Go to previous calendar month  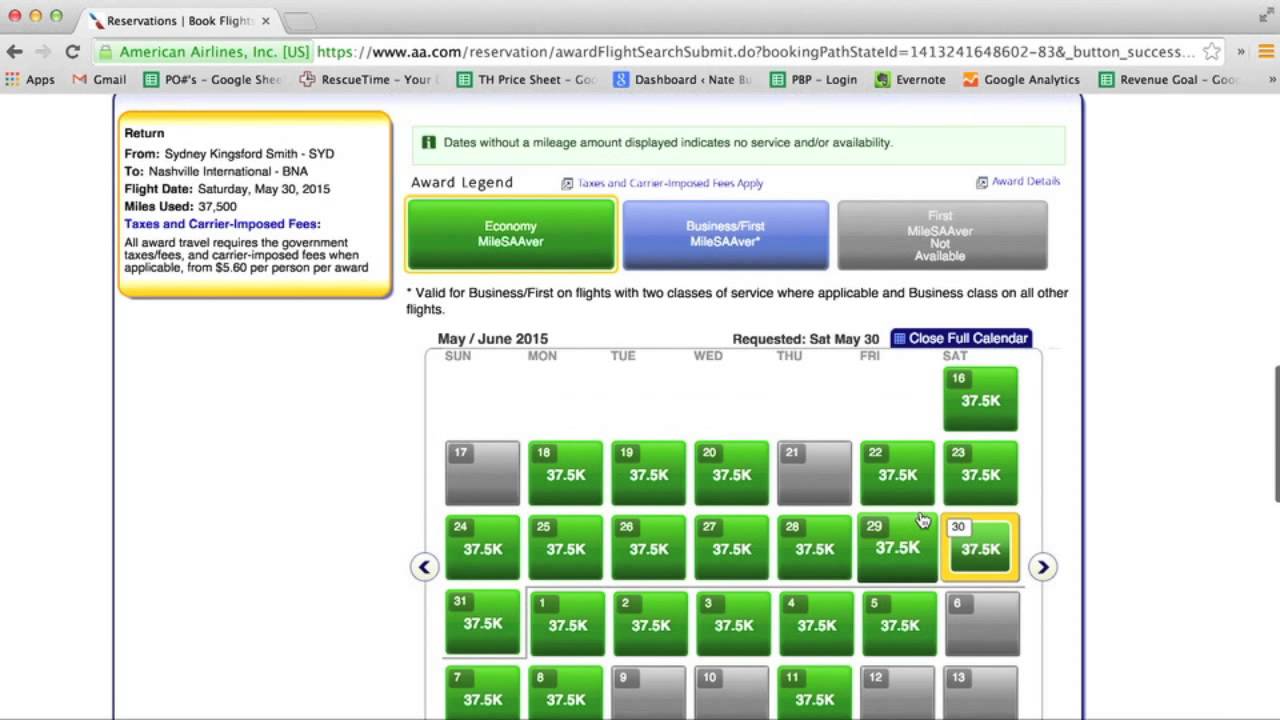(424, 567)
